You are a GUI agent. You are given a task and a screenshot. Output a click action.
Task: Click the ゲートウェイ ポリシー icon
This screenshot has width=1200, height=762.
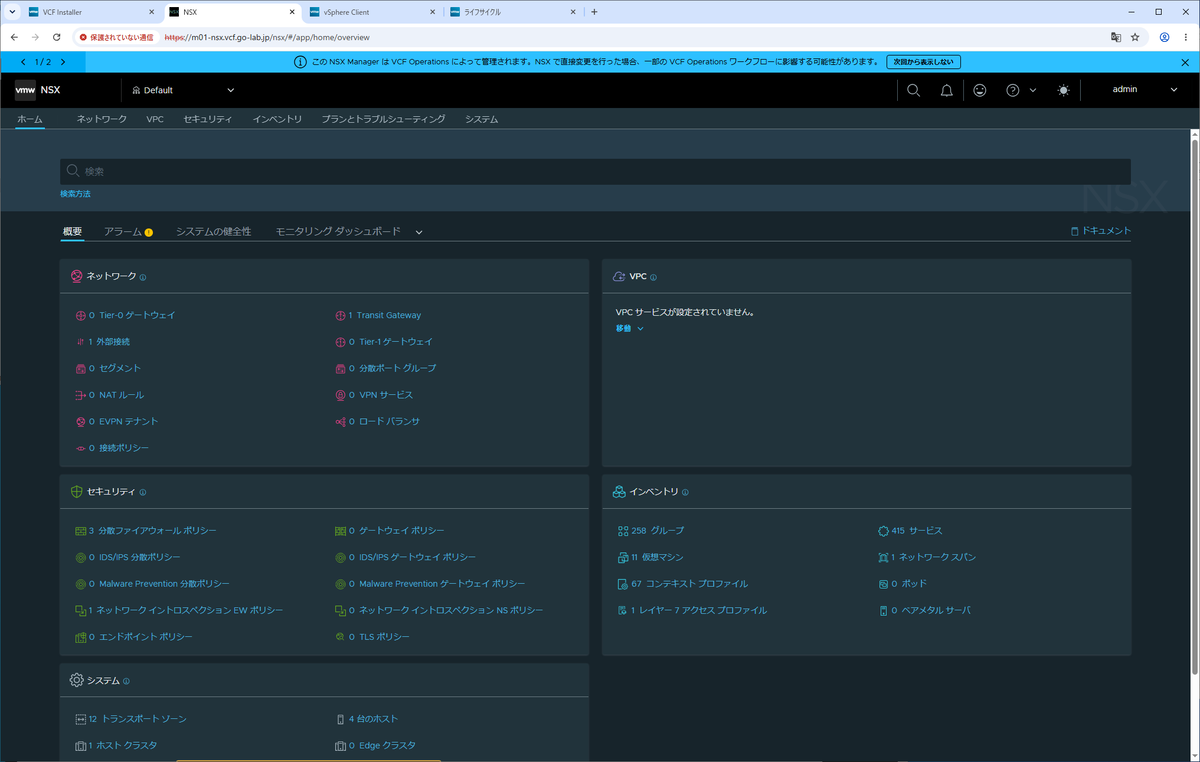(340, 531)
